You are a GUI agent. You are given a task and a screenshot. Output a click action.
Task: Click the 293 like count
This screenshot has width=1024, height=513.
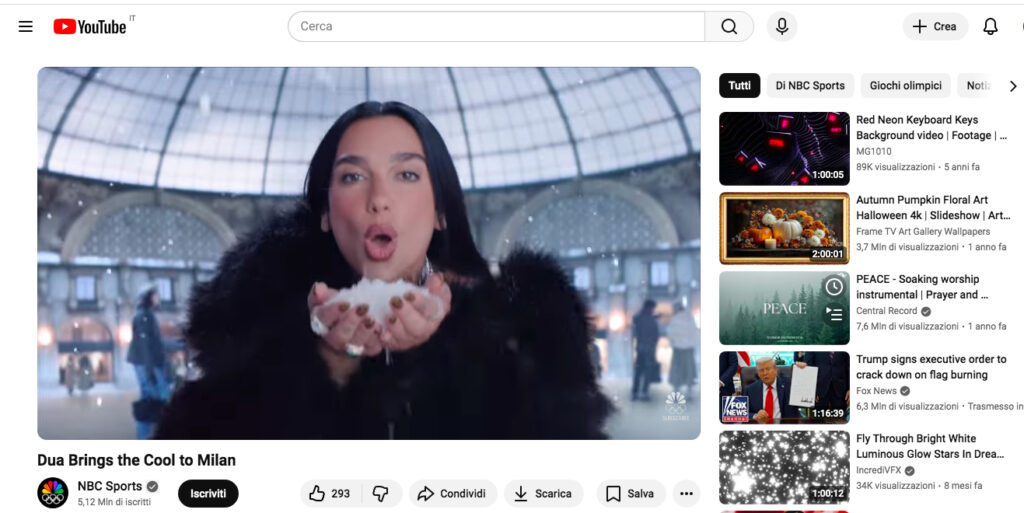click(340, 493)
